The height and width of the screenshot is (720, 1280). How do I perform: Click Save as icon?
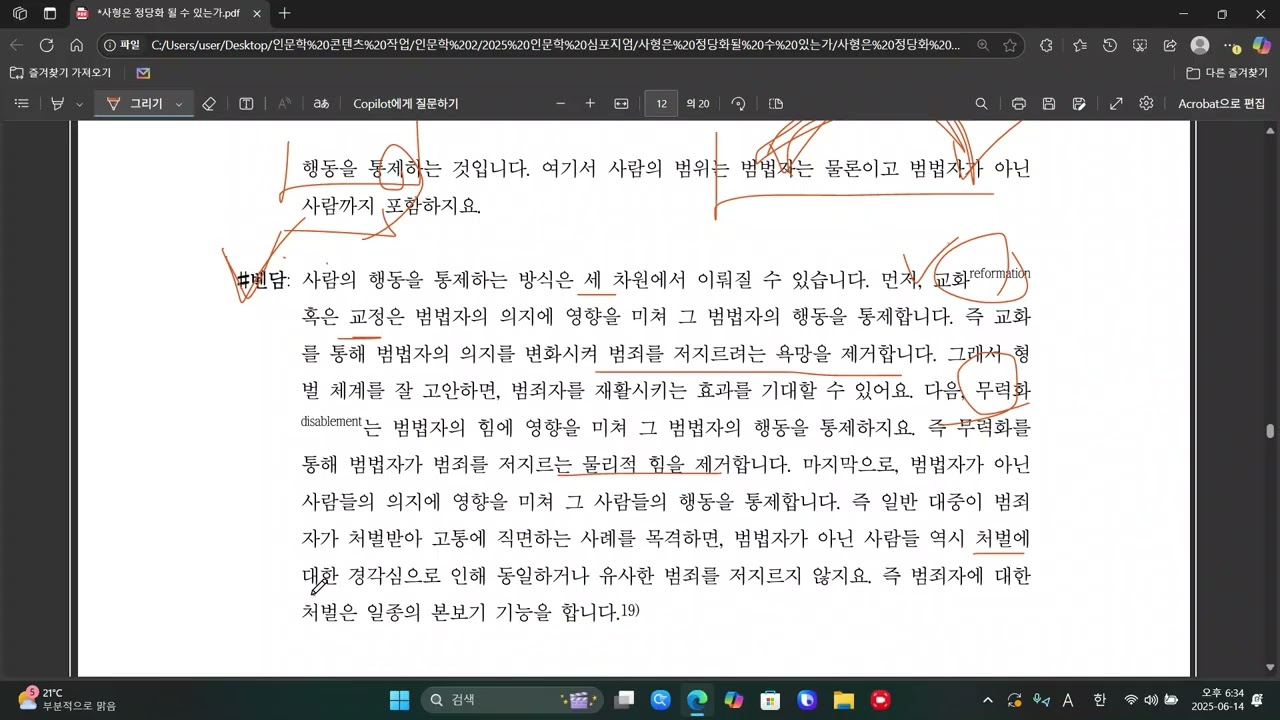(1079, 104)
